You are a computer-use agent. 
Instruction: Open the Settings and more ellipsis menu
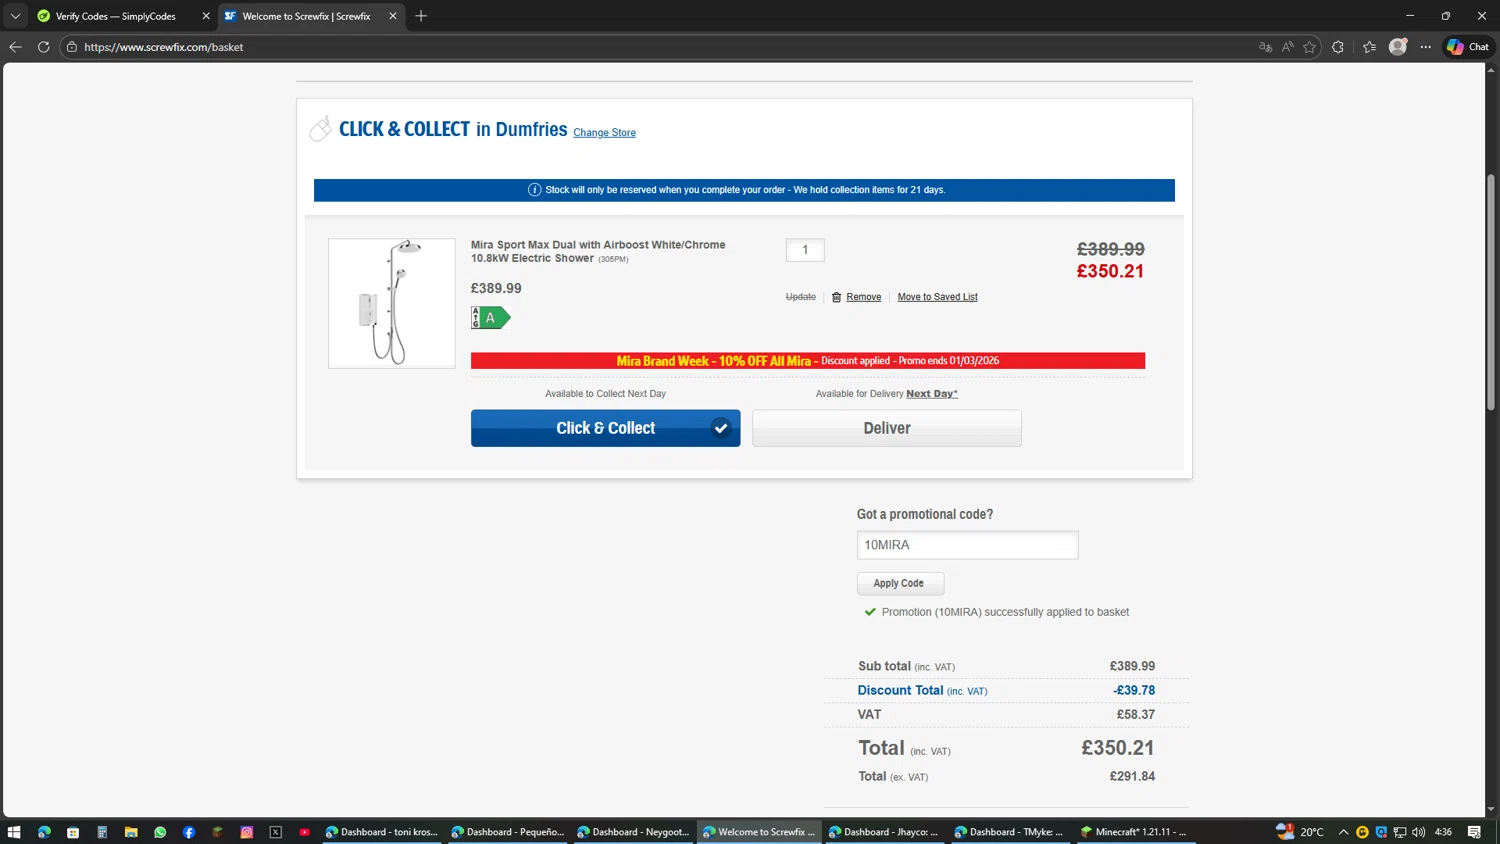pyautogui.click(x=1426, y=47)
